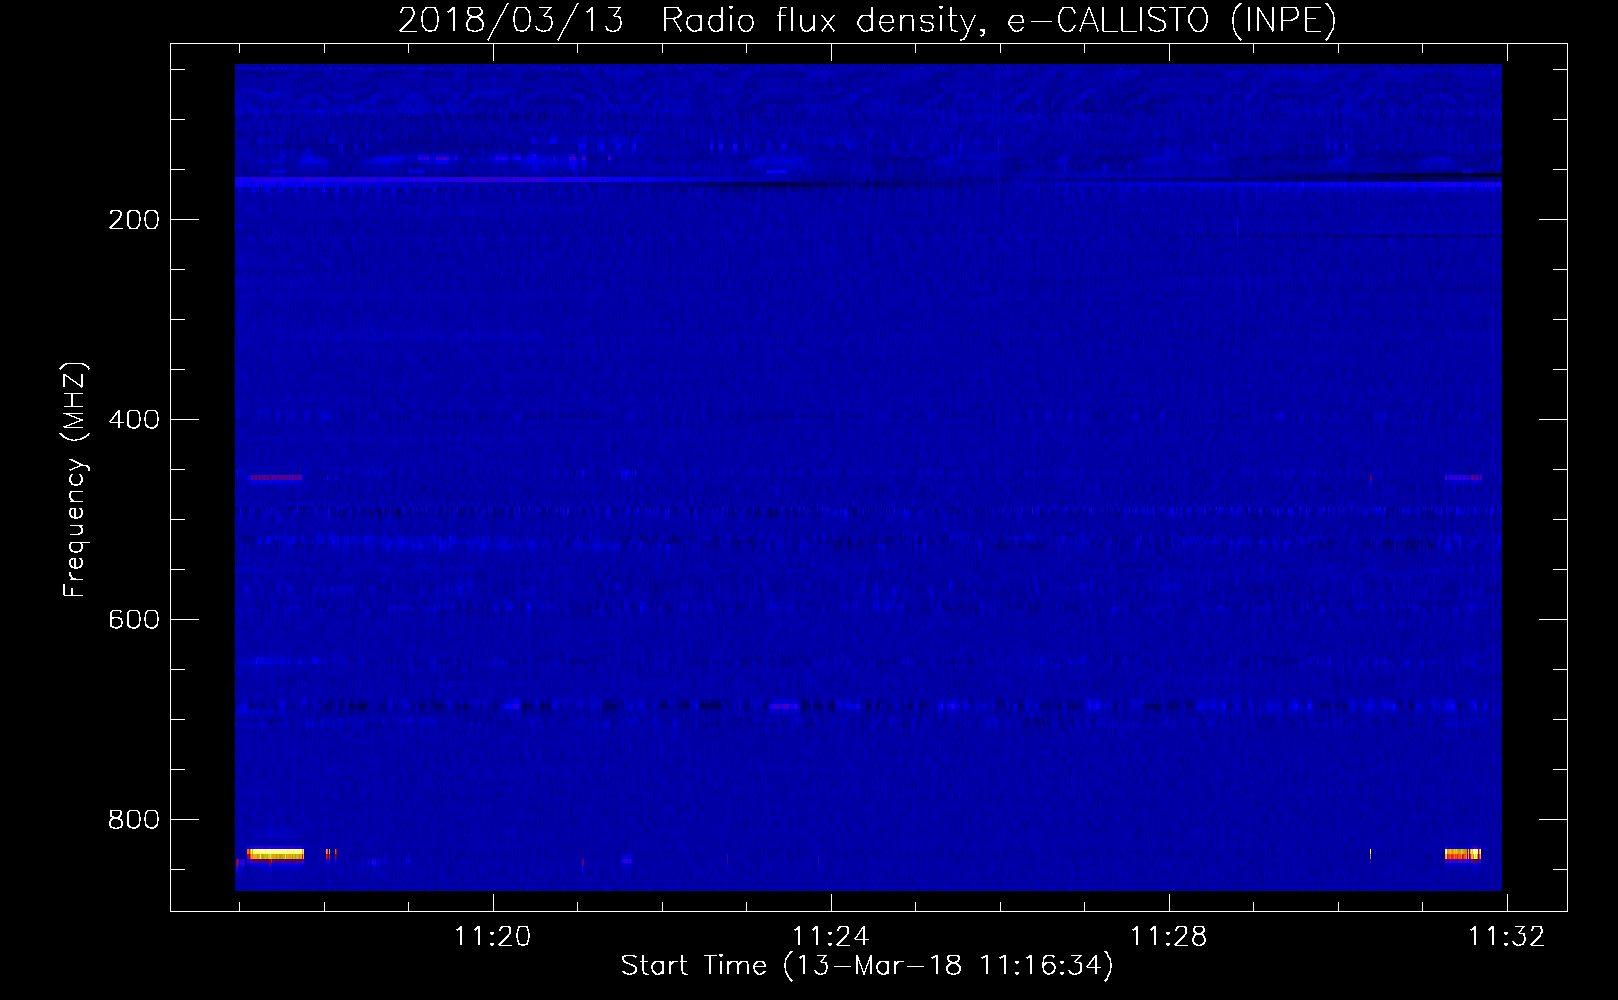Viewport: 1618px width, 1000px height.
Task: Click the '11:20' time tick label
Action: pyautogui.click(x=492, y=937)
